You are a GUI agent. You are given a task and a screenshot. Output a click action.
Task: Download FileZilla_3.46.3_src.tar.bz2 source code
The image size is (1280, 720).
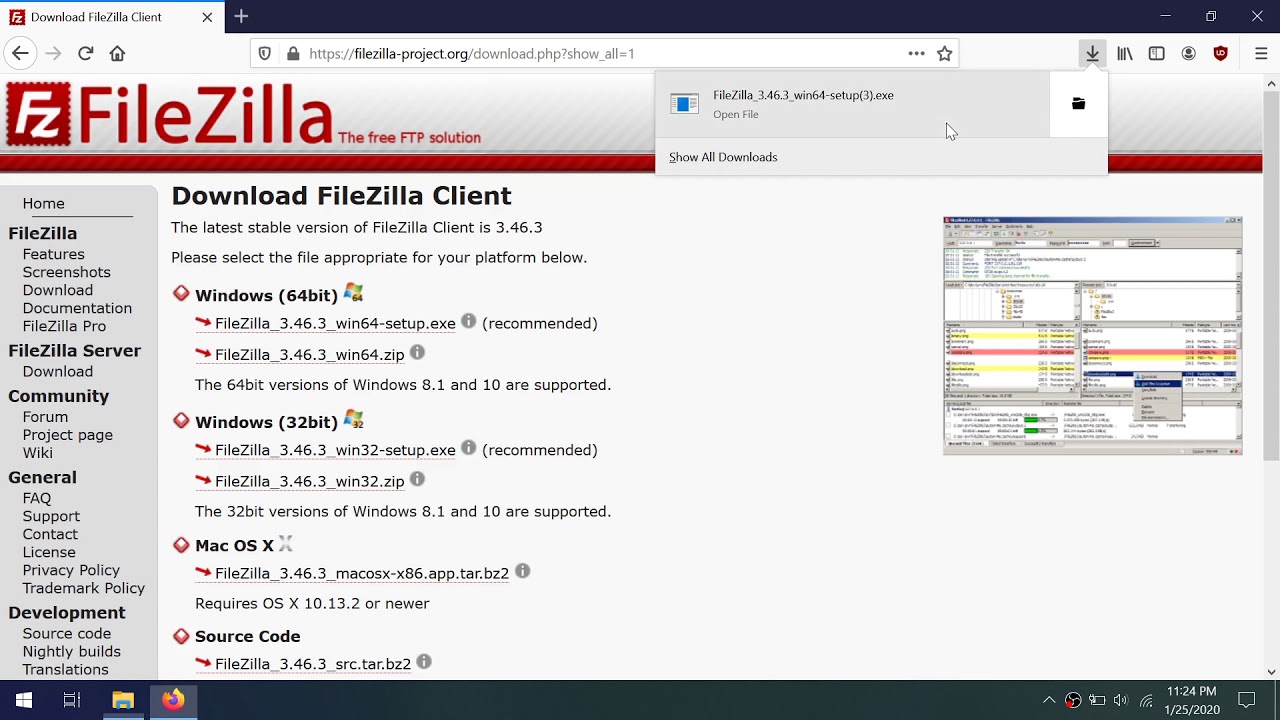(313, 663)
